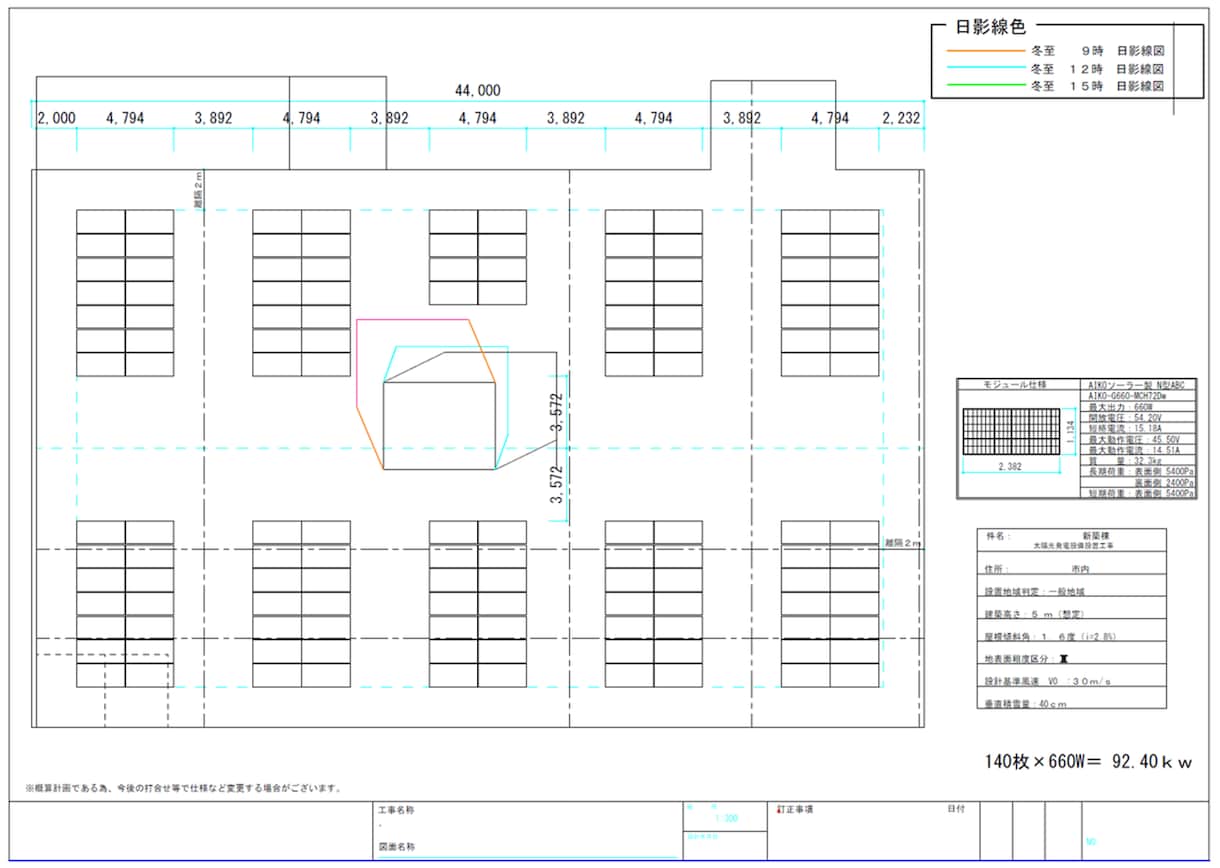Click the "工事名称" title block label
The height and width of the screenshot is (868, 1220).
point(396,809)
